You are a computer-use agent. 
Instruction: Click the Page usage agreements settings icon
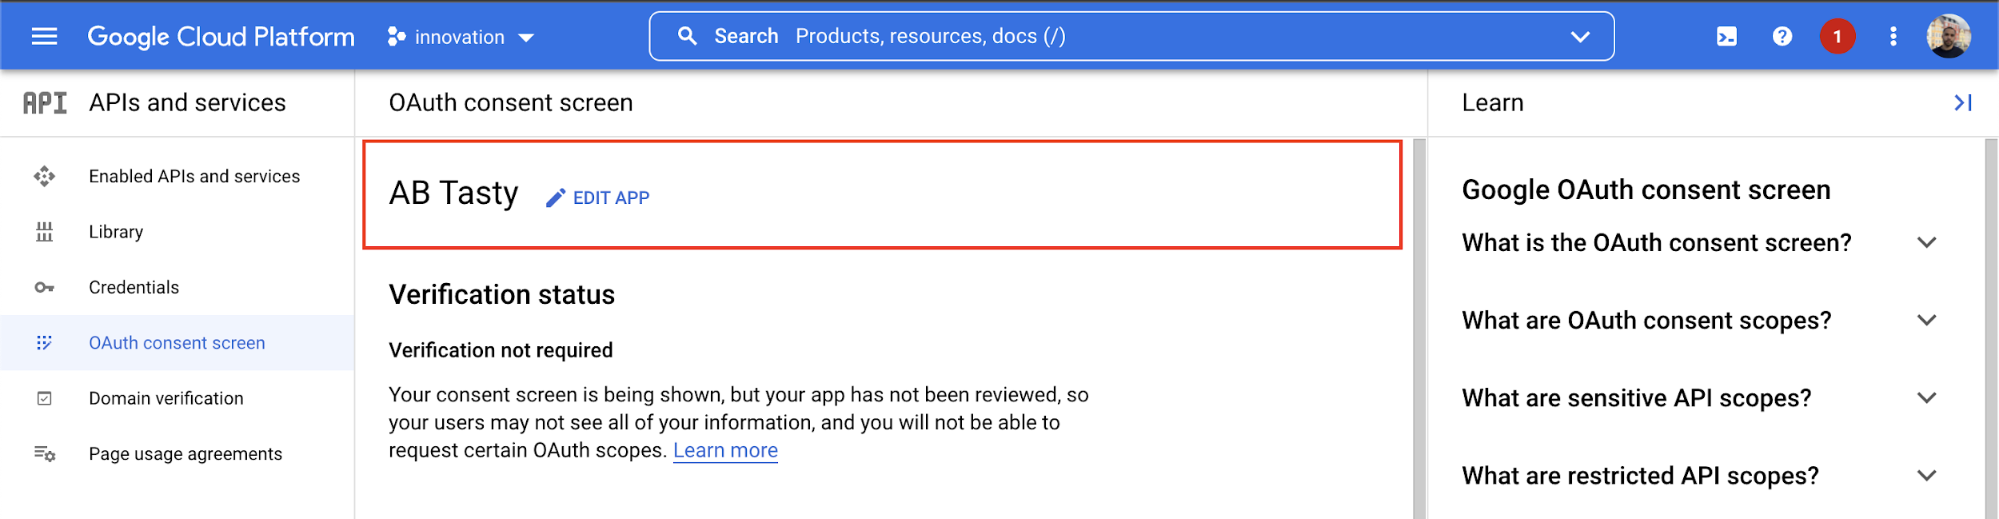44,454
